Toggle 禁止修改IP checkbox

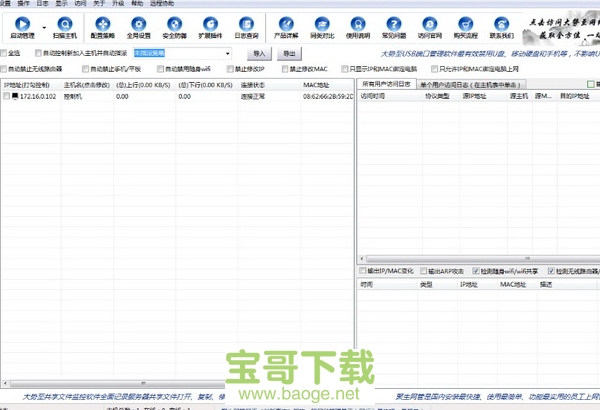230,69
